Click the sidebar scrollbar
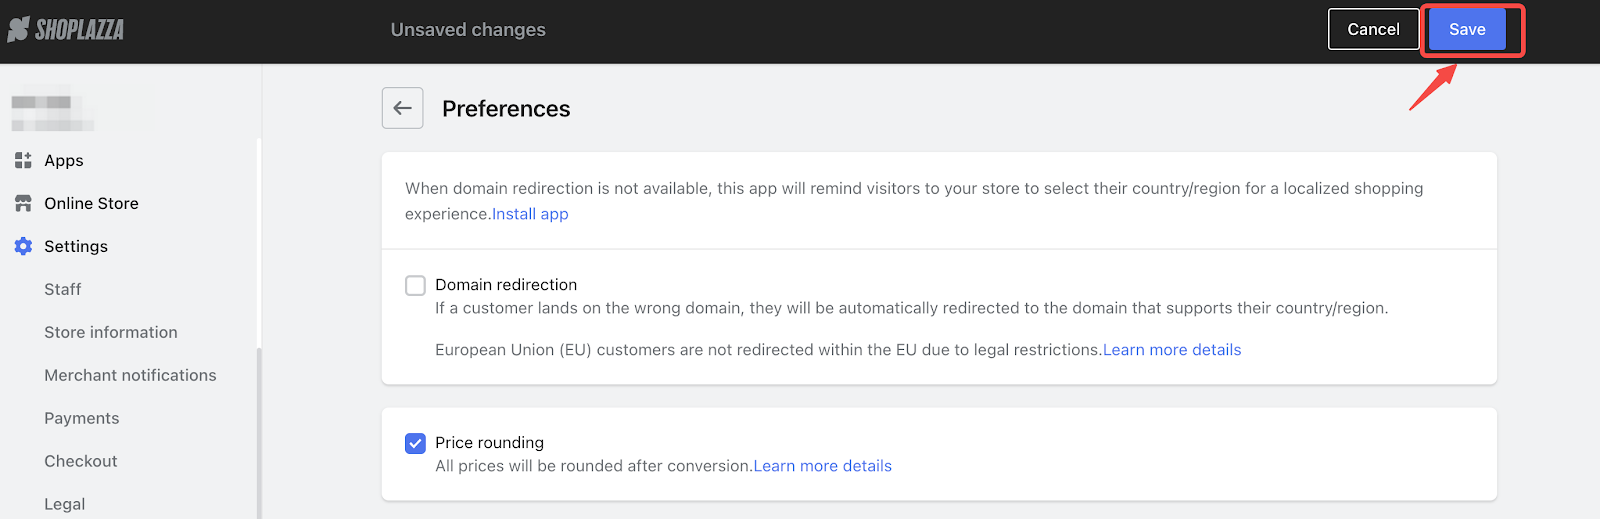 point(259,433)
